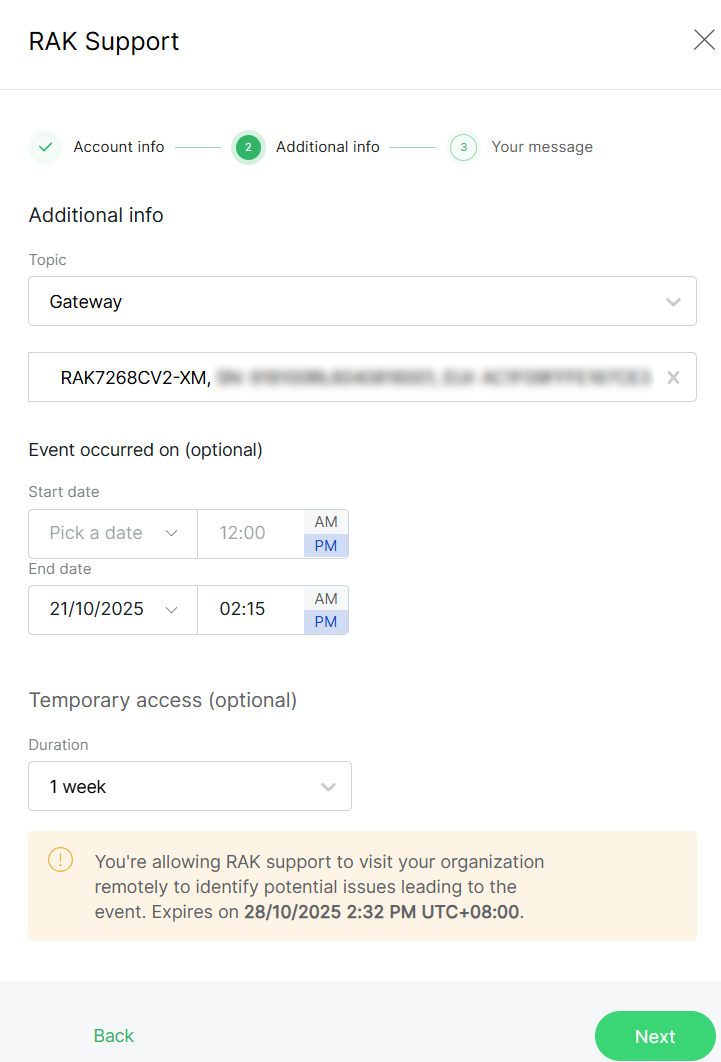The image size is (721, 1062).
Task: Go to the Your message step
Action: coord(542,147)
